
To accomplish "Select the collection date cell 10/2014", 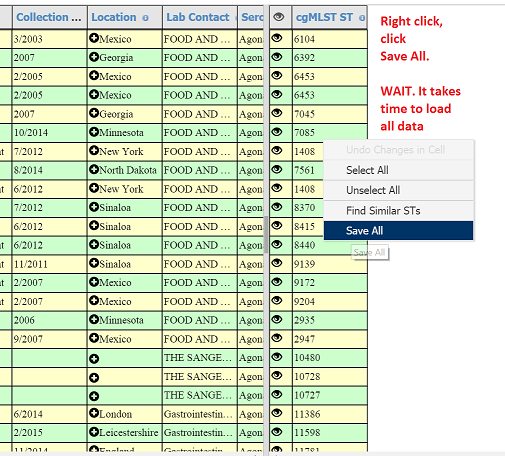I will [50, 132].
